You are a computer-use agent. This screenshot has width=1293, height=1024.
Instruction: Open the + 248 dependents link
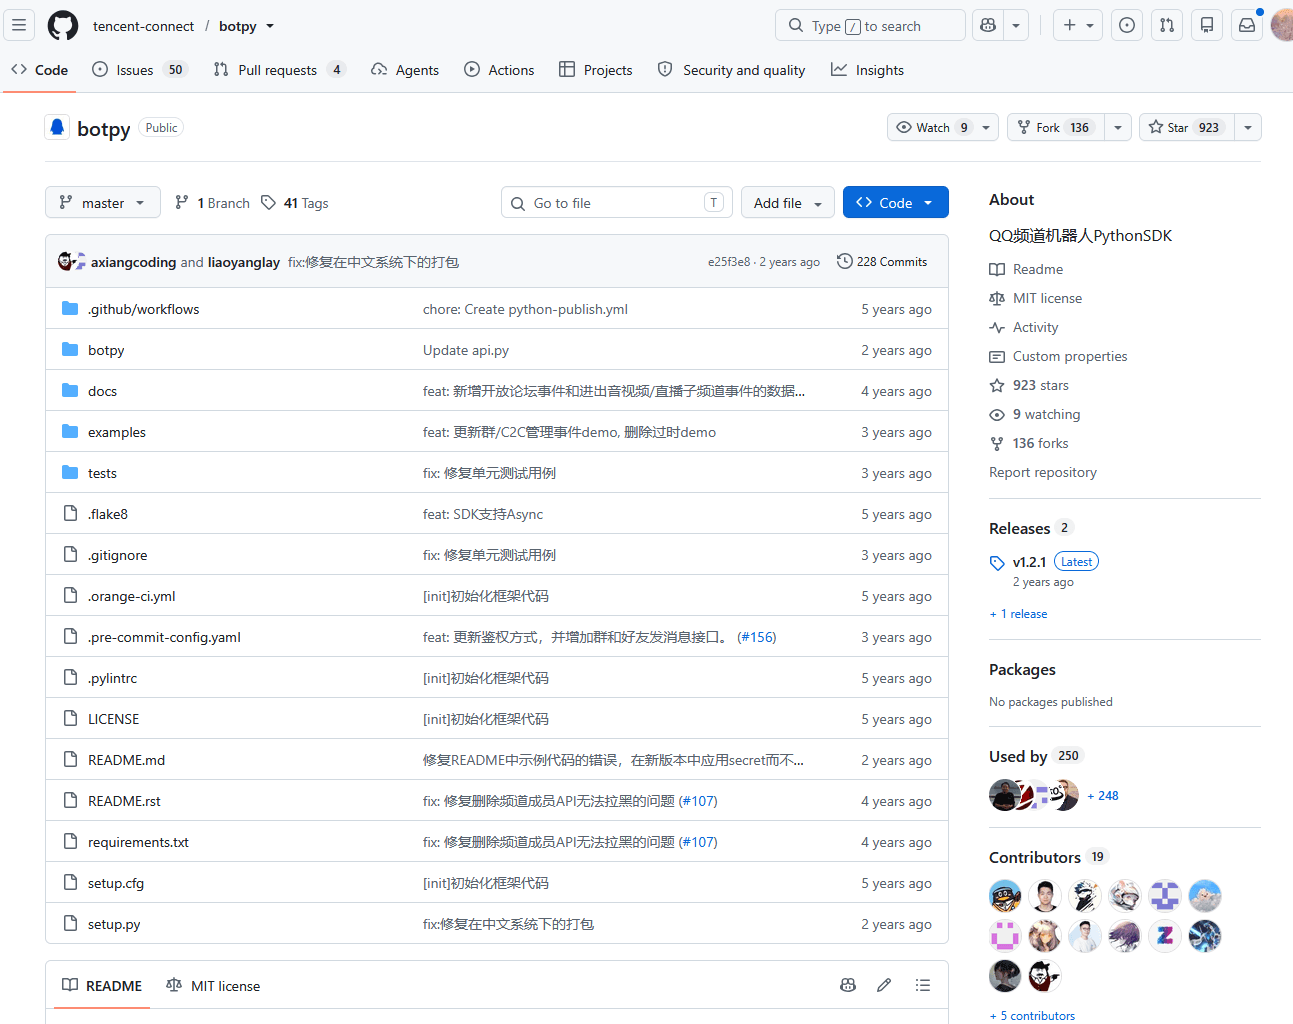[x=1103, y=796]
